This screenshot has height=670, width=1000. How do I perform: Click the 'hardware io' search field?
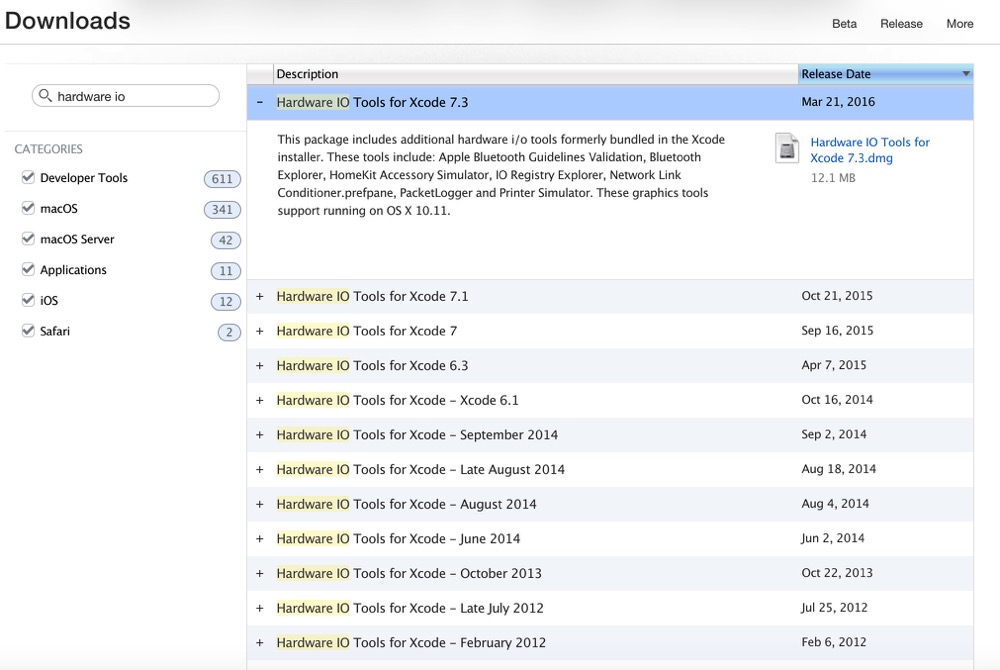click(126, 96)
